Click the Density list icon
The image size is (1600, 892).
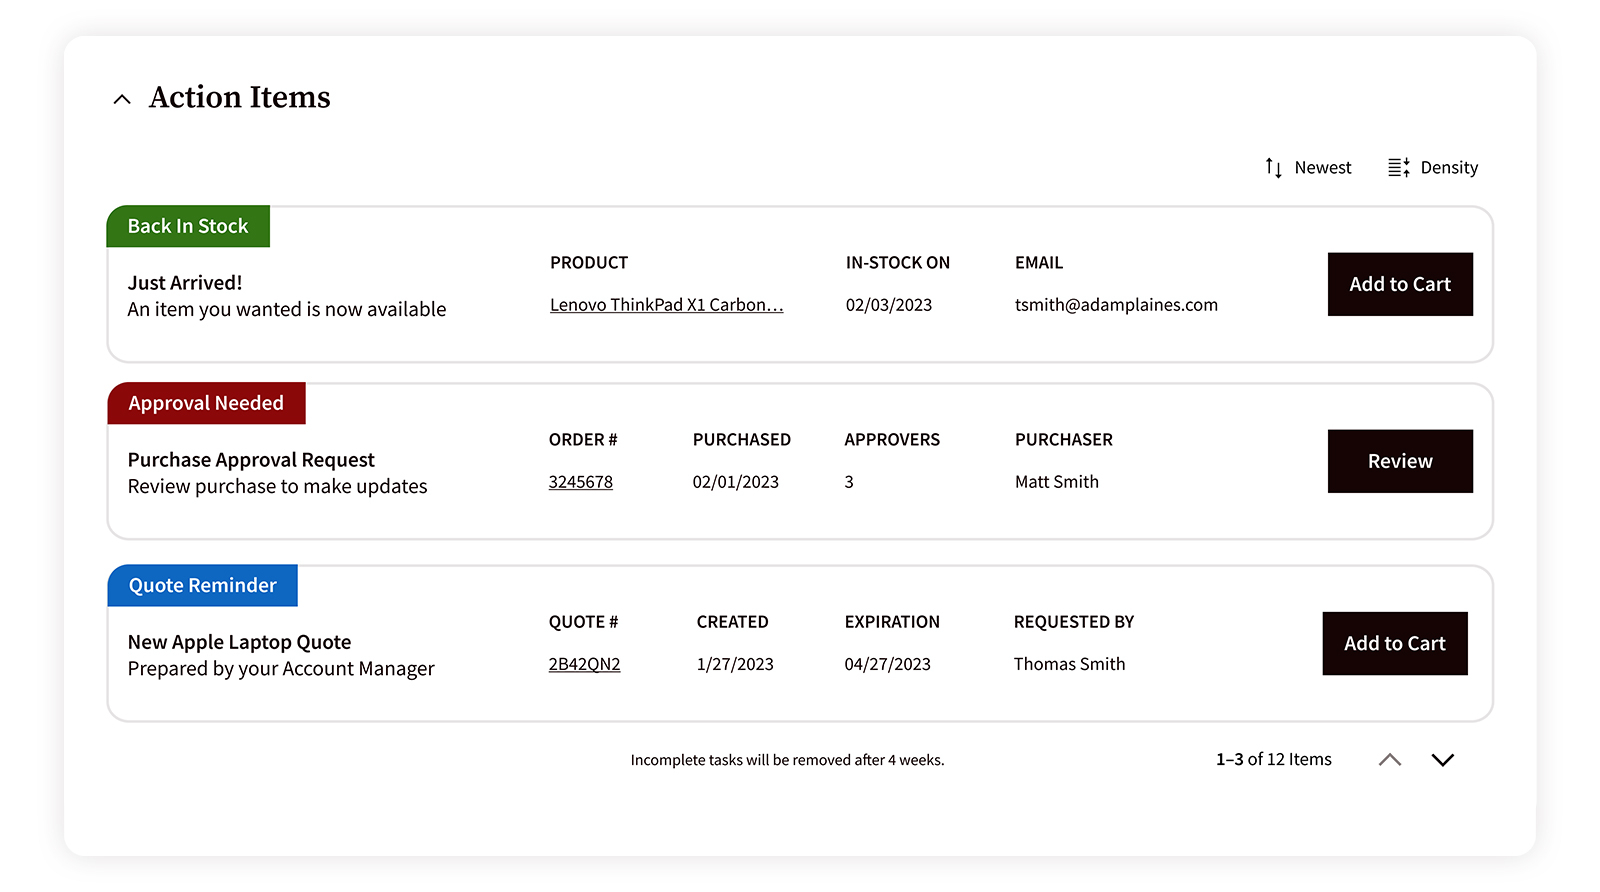[x=1398, y=168]
